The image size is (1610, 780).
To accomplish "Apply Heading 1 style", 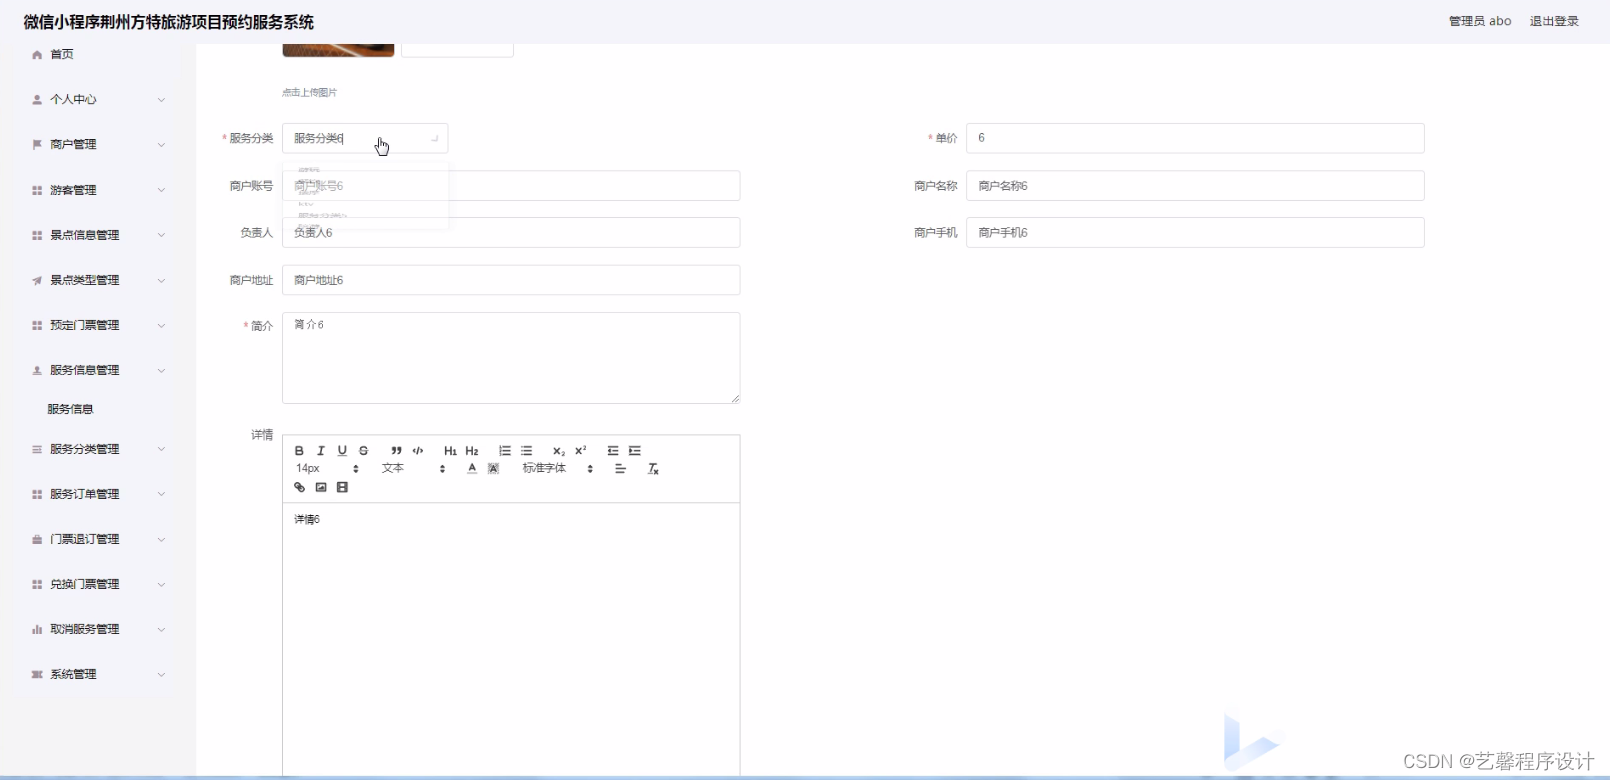I will 450,451.
